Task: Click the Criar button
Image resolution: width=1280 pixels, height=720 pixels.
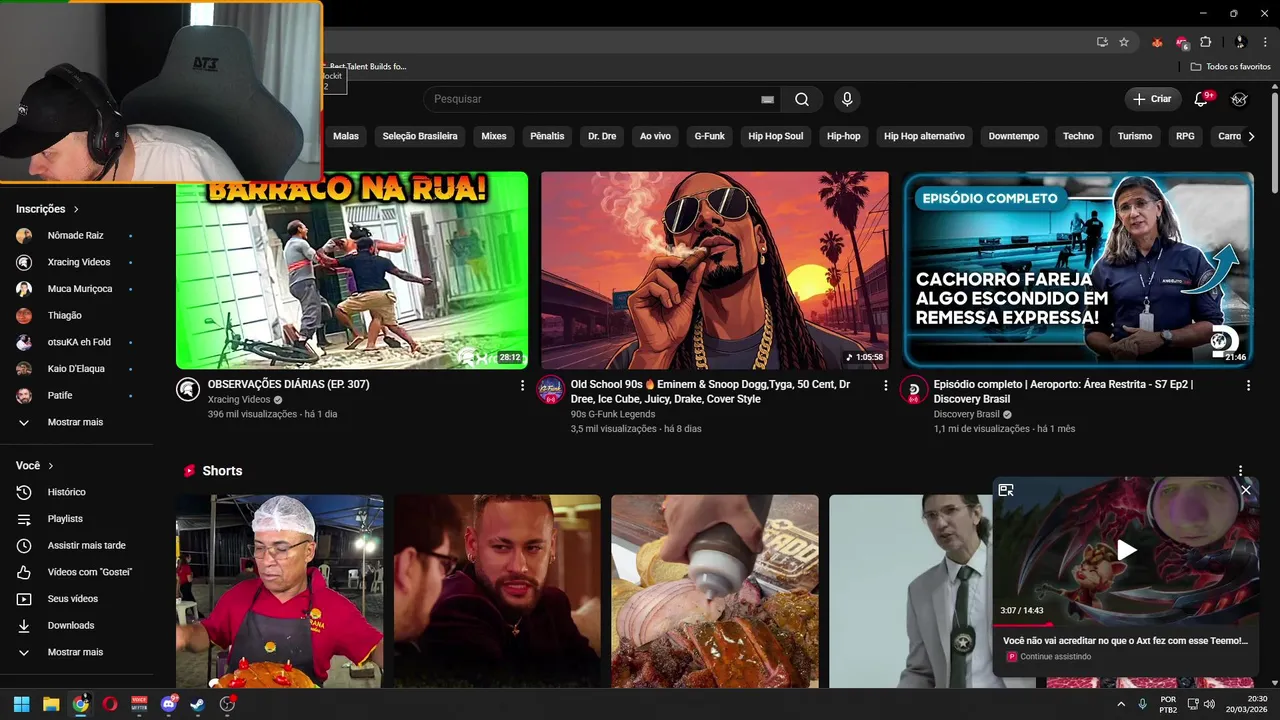Action: pyautogui.click(x=1152, y=99)
